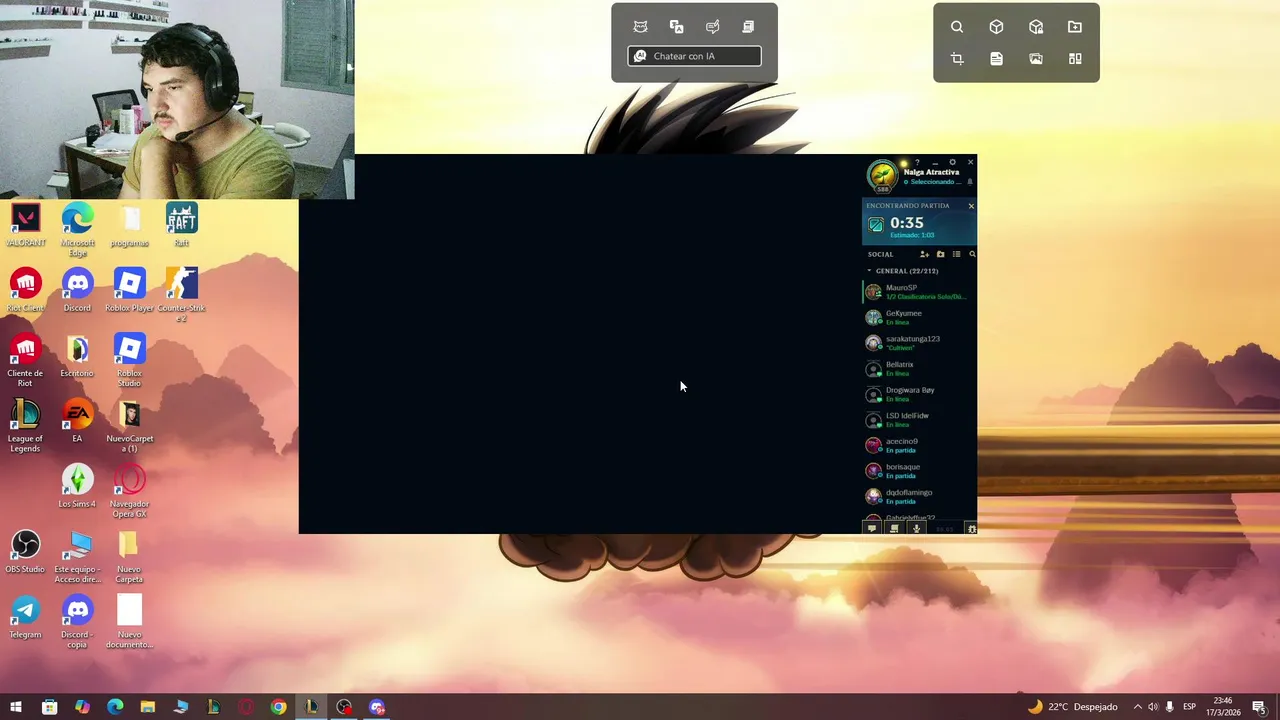This screenshot has width=1280, height=720.
Task: Click the folder icon in the overlay toolbar
Action: pos(1075,27)
